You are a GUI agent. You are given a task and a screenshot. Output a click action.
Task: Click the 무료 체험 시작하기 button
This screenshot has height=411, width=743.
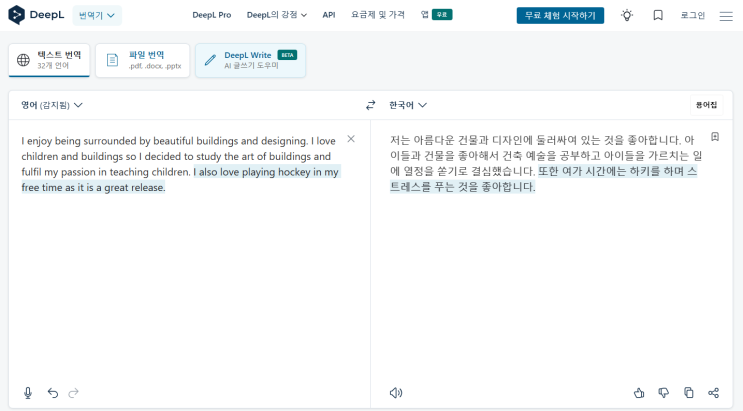560,16
